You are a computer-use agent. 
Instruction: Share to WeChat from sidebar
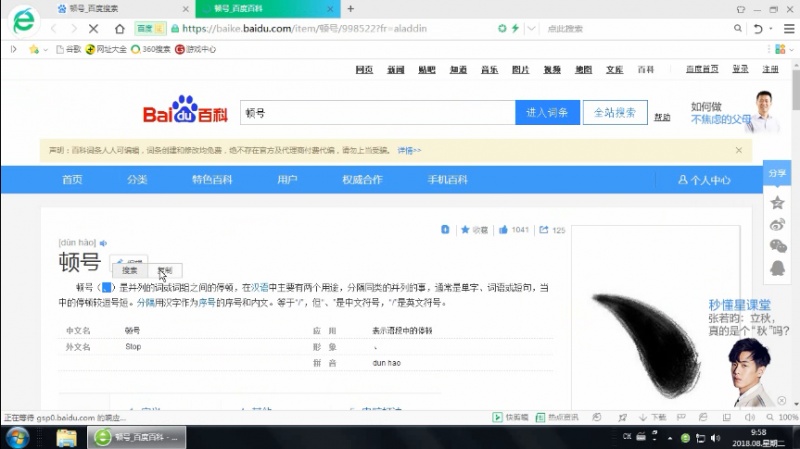point(778,246)
